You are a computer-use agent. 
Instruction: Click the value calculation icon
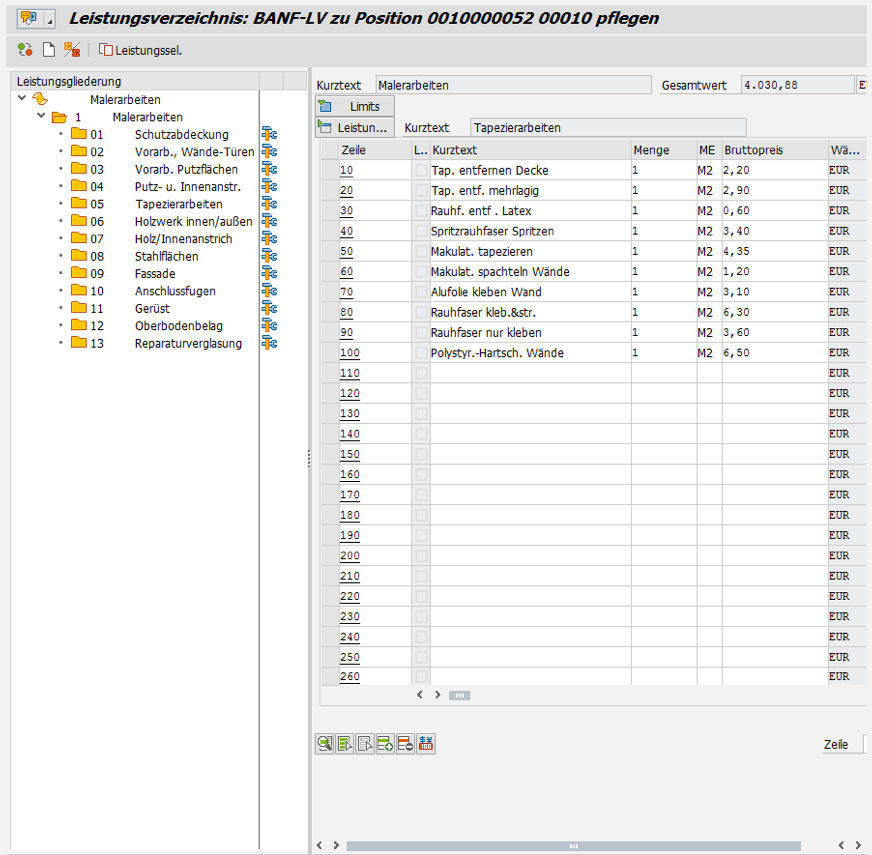(x=426, y=743)
